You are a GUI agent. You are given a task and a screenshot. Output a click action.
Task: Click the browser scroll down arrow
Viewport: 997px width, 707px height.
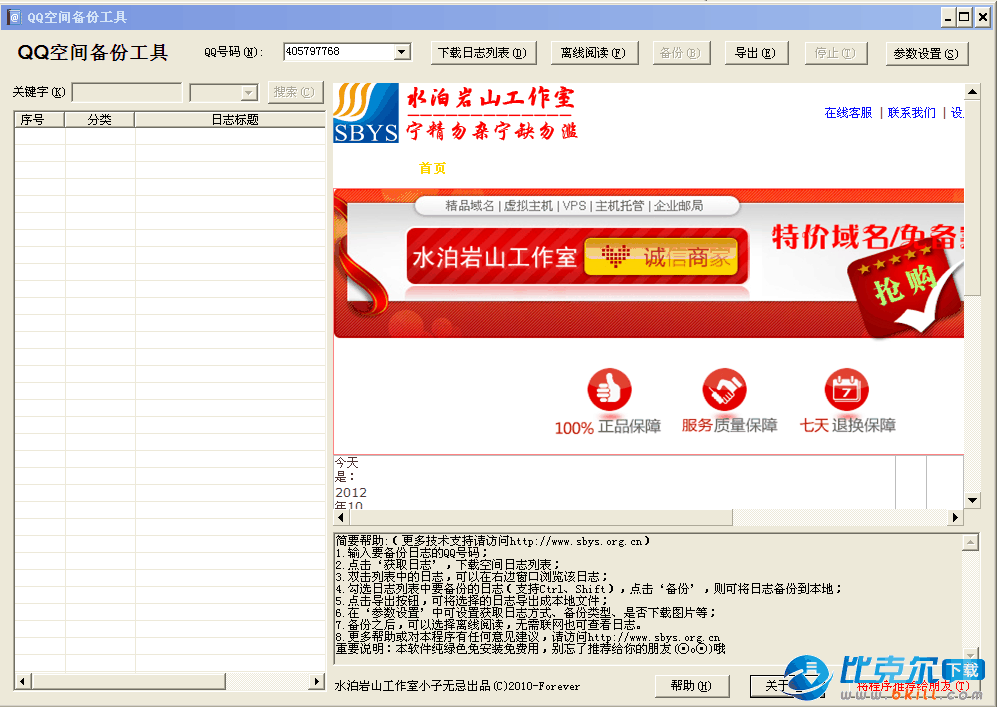(972, 500)
